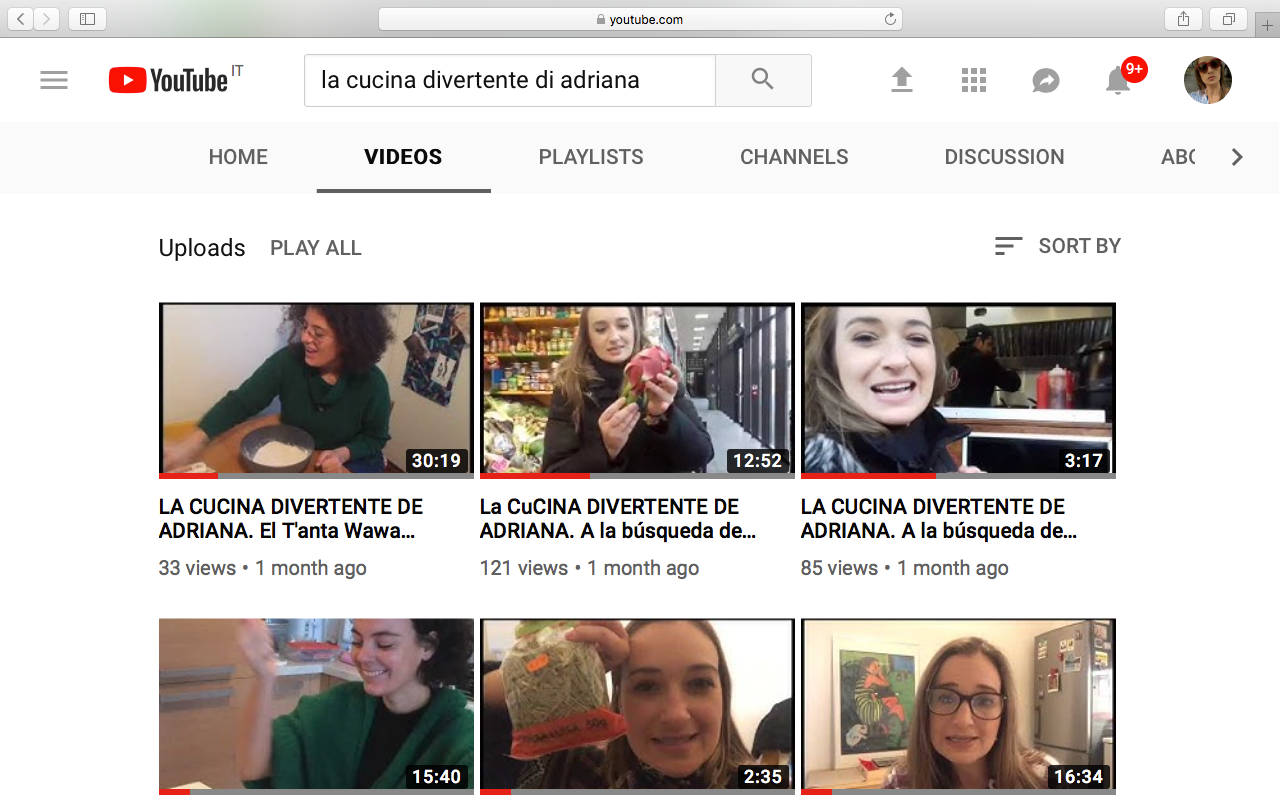Reload the page in Safari

coord(889,19)
